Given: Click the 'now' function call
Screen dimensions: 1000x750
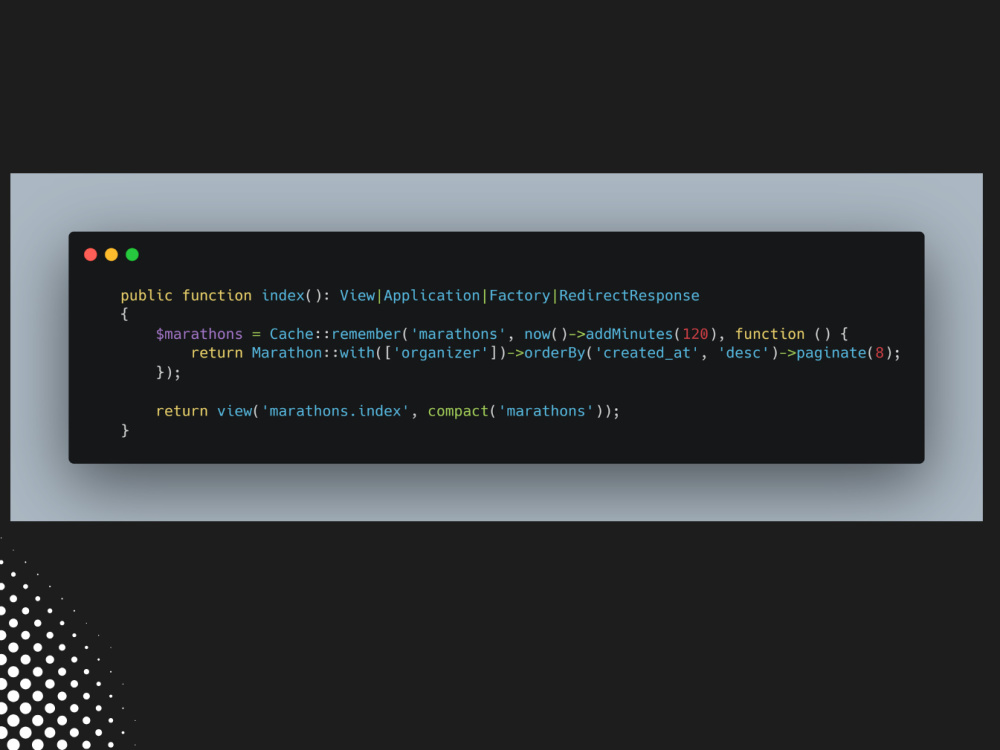Looking at the screenshot, I should click(x=537, y=334).
